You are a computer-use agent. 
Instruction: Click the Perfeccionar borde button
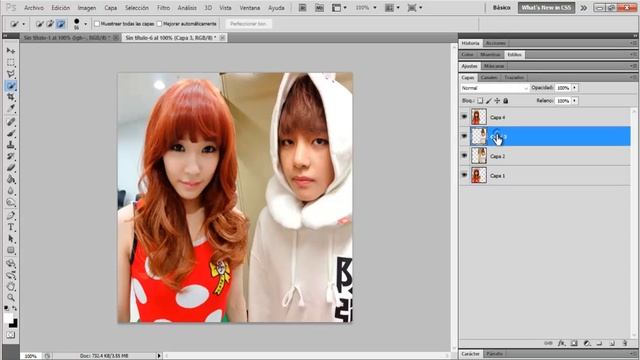[x=248, y=24]
